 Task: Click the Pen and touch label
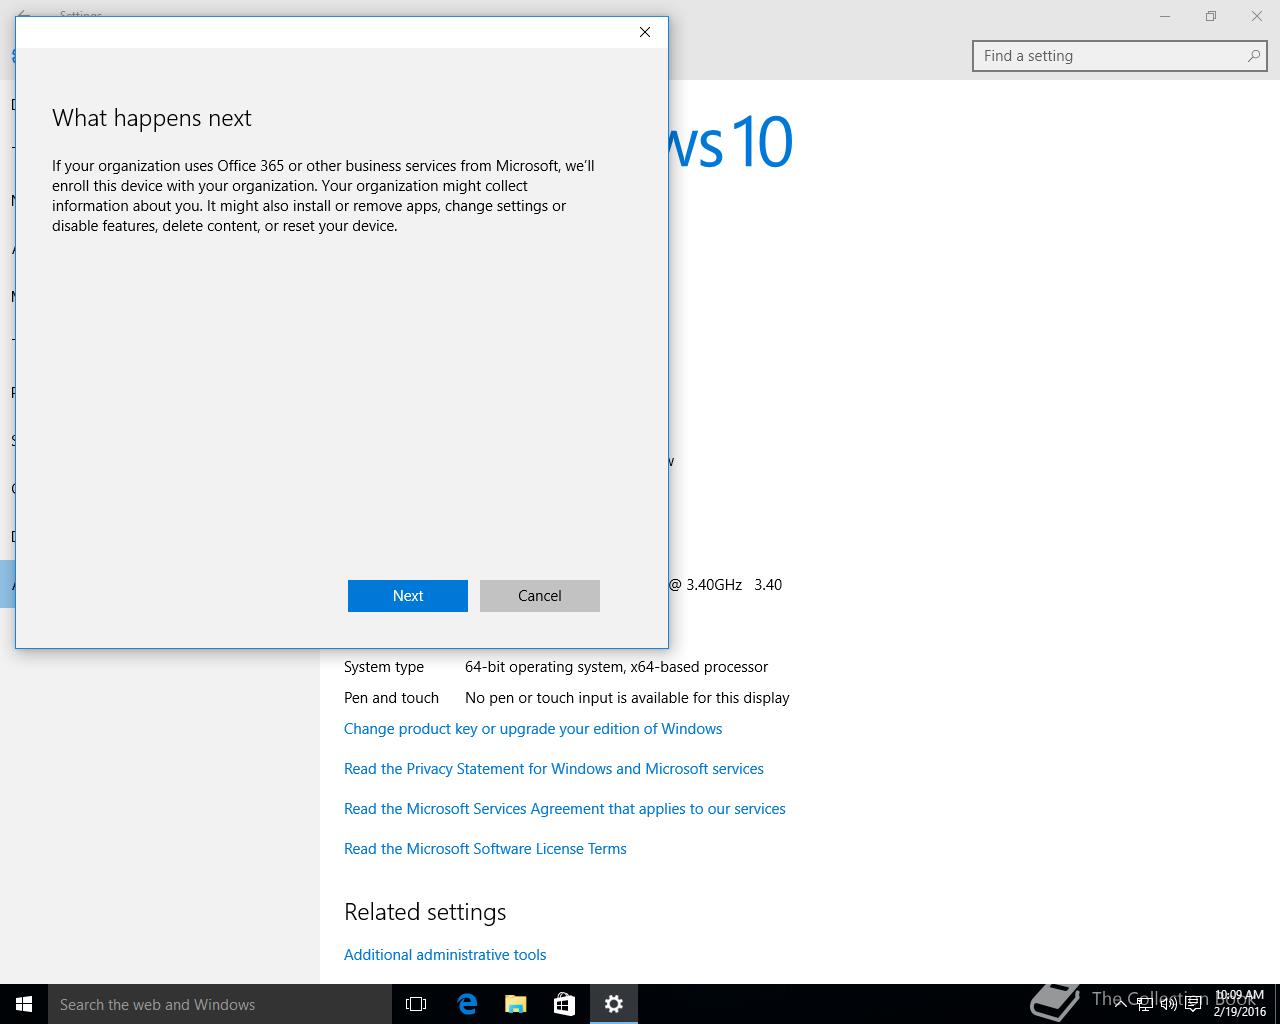coord(391,698)
